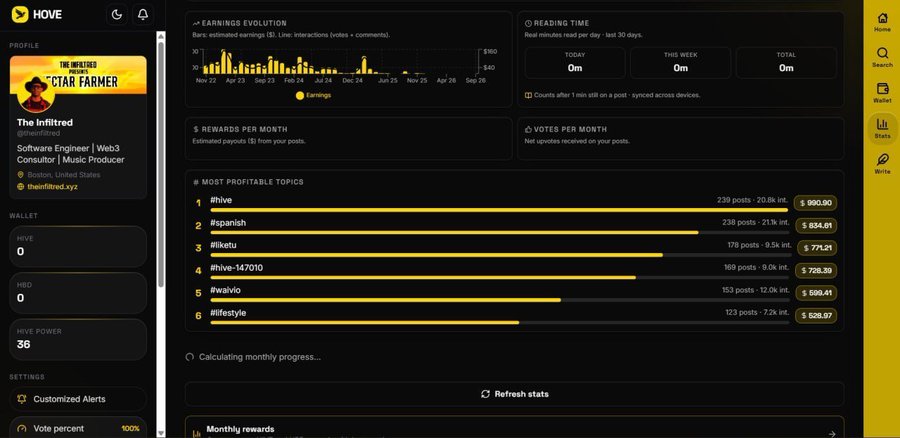Click the arrow on Monthly rewards card
Viewport: 900px width, 438px height.
point(832,434)
